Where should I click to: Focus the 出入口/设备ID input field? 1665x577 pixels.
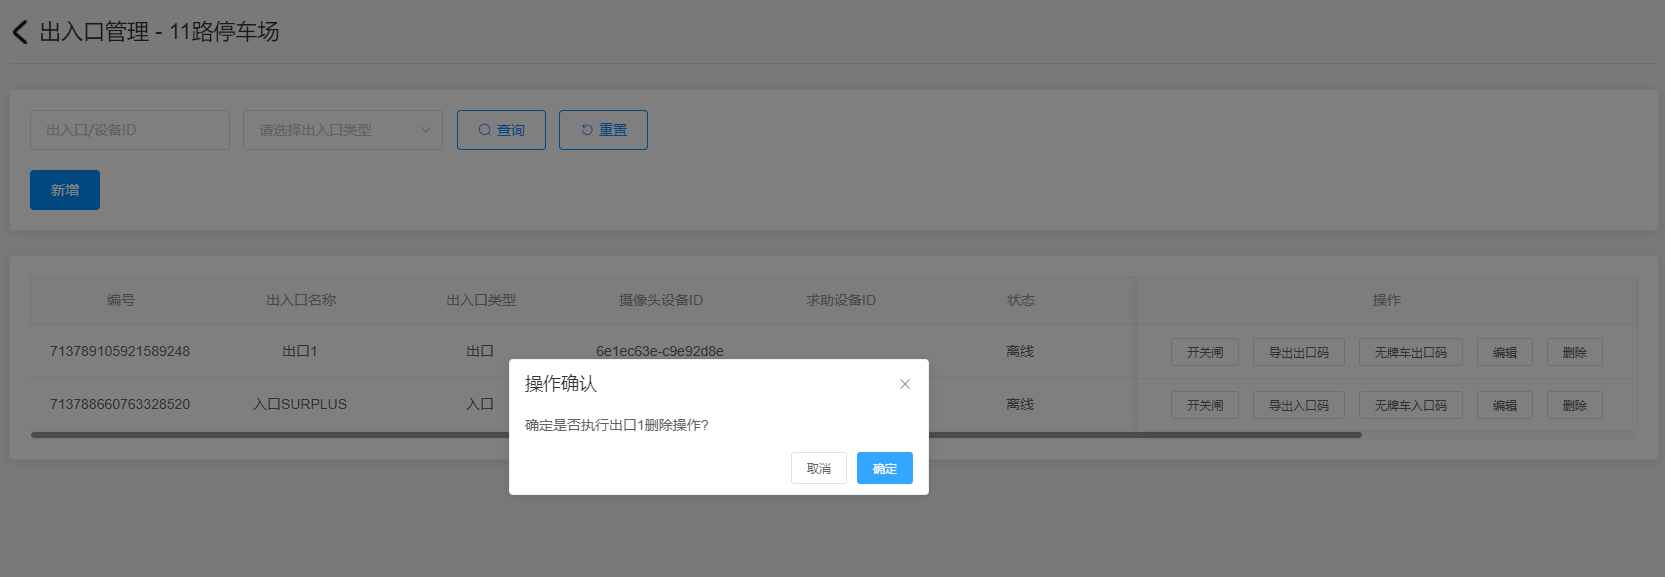coord(130,130)
